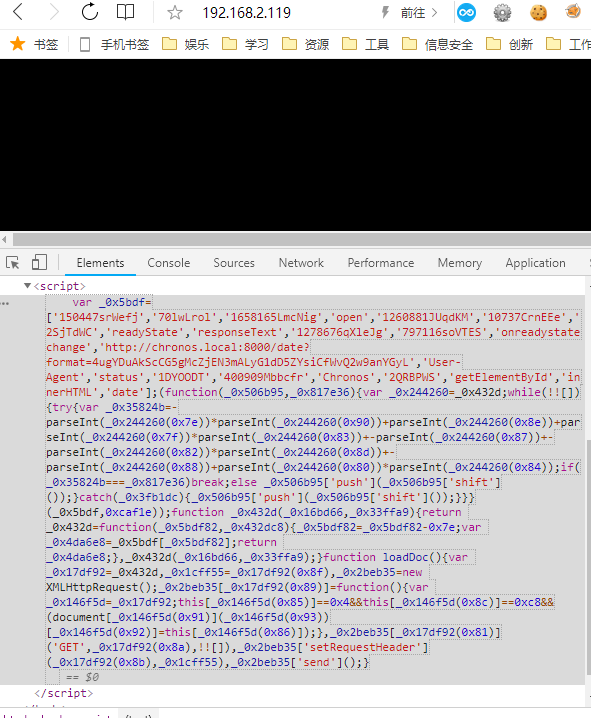Click the cookie extension icon

pyautogui.click(x=538, y=12)
